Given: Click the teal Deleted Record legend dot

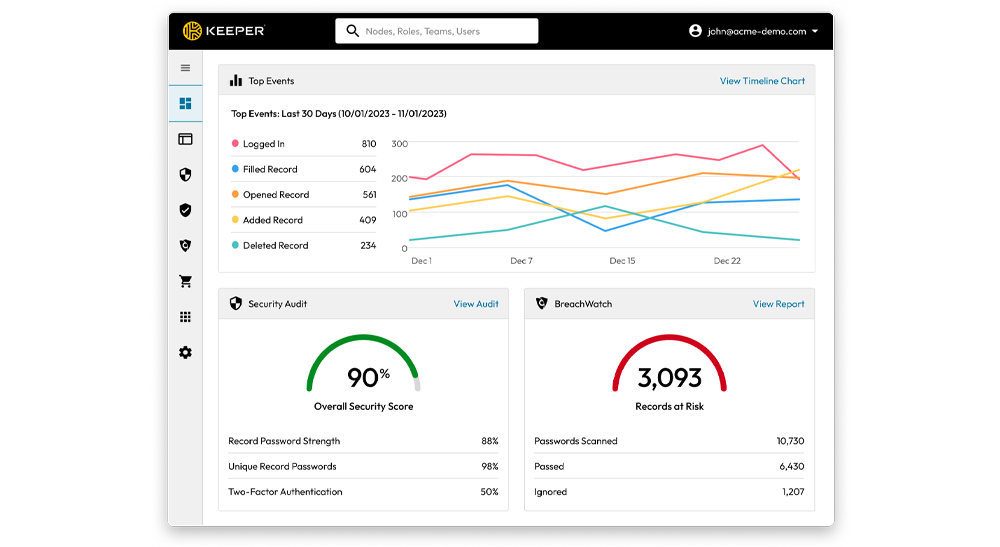Looking at the screenshot, I should (x=235, y=245).
